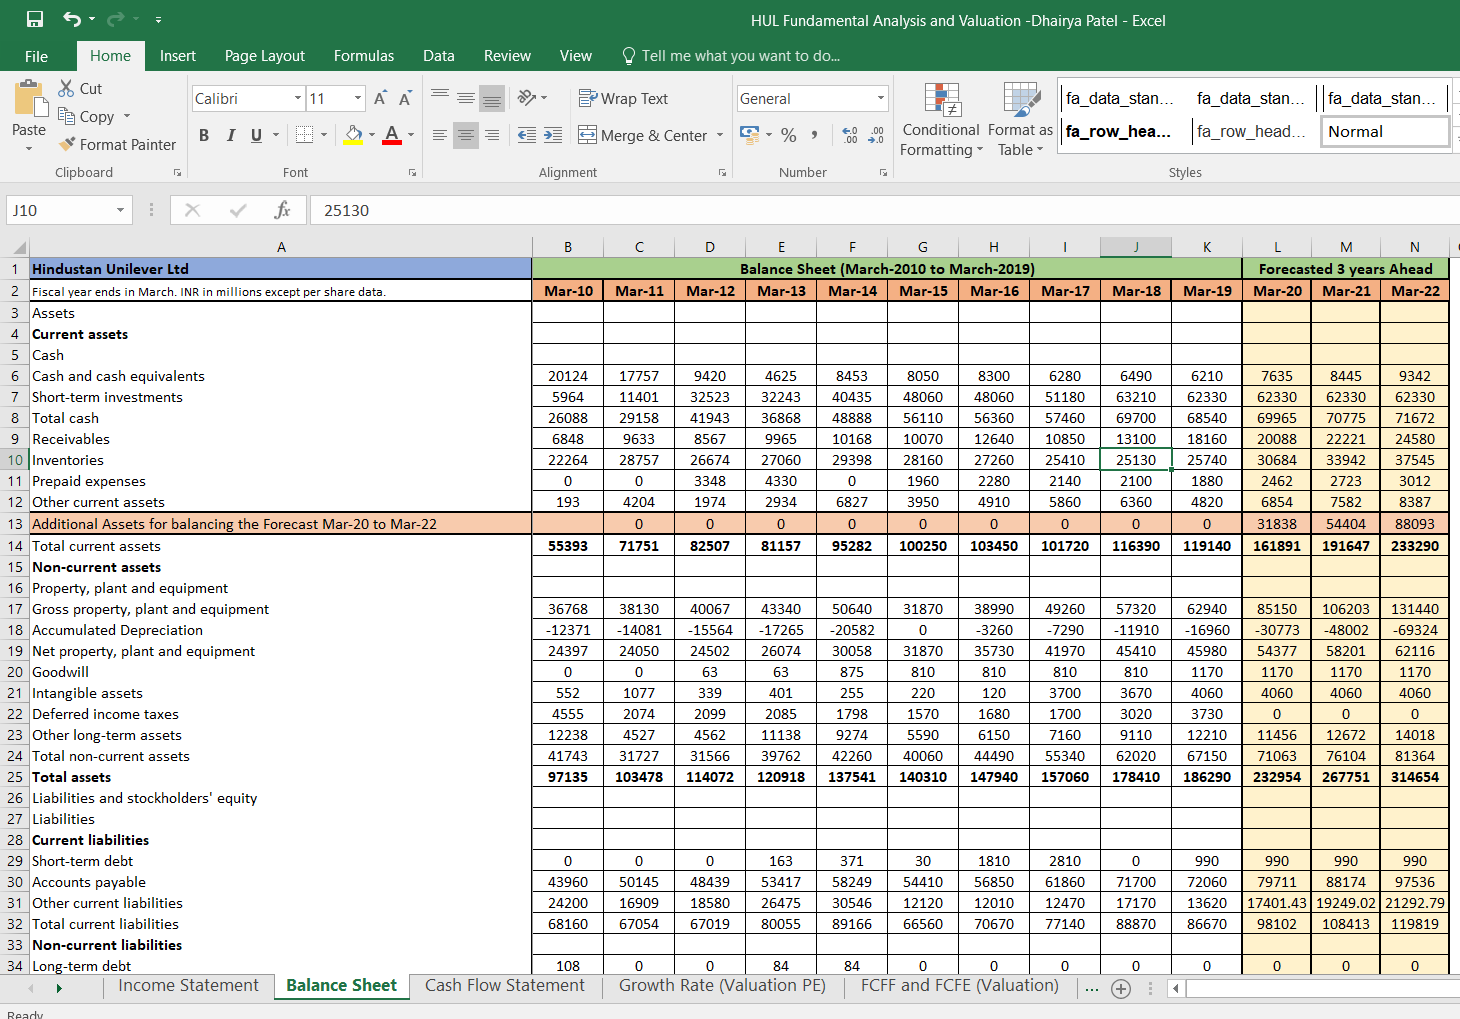Align cell text to the bottom
This screenshot has width=1460, height=1019.
click(492, 98)
